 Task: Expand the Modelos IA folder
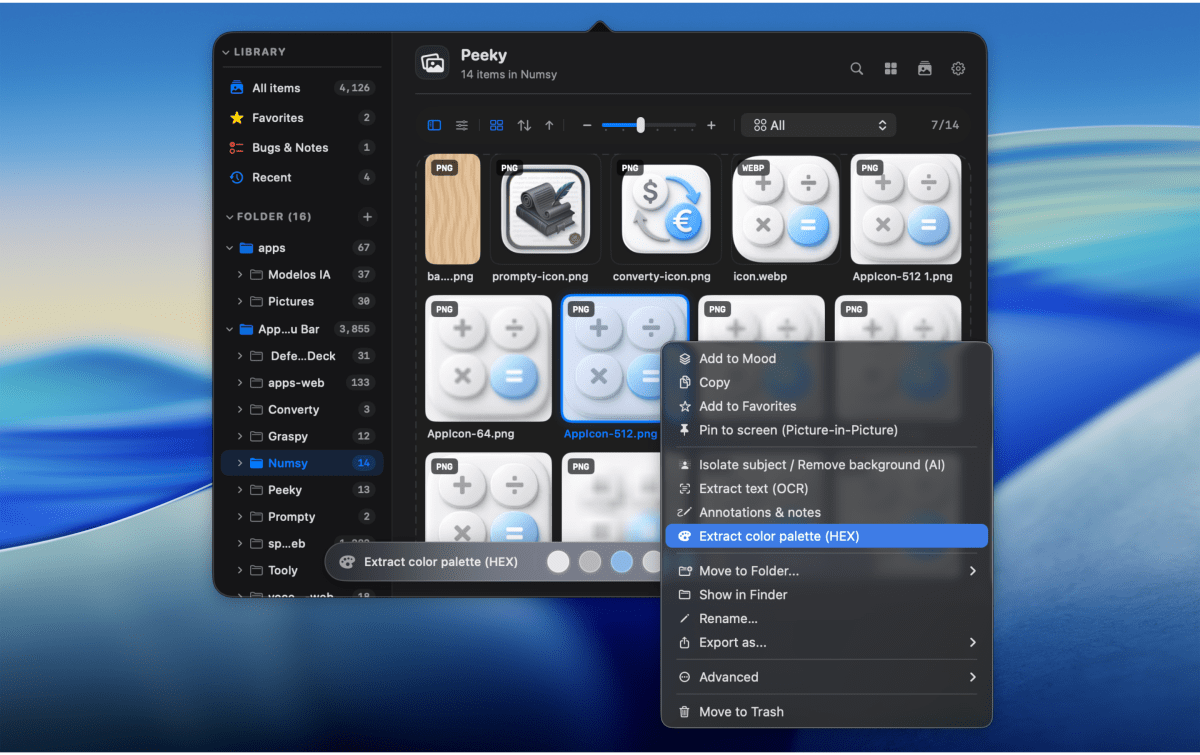(x=240, y=275)
